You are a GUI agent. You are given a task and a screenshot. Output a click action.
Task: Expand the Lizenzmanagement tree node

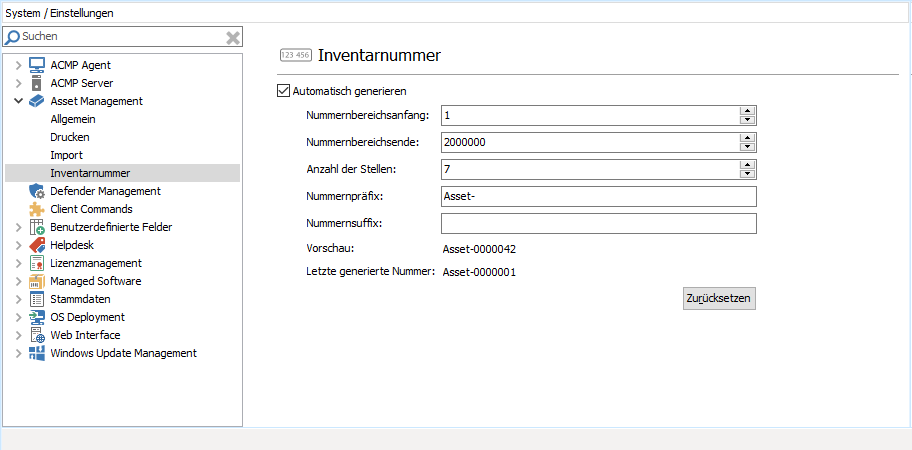coord(19,263)
